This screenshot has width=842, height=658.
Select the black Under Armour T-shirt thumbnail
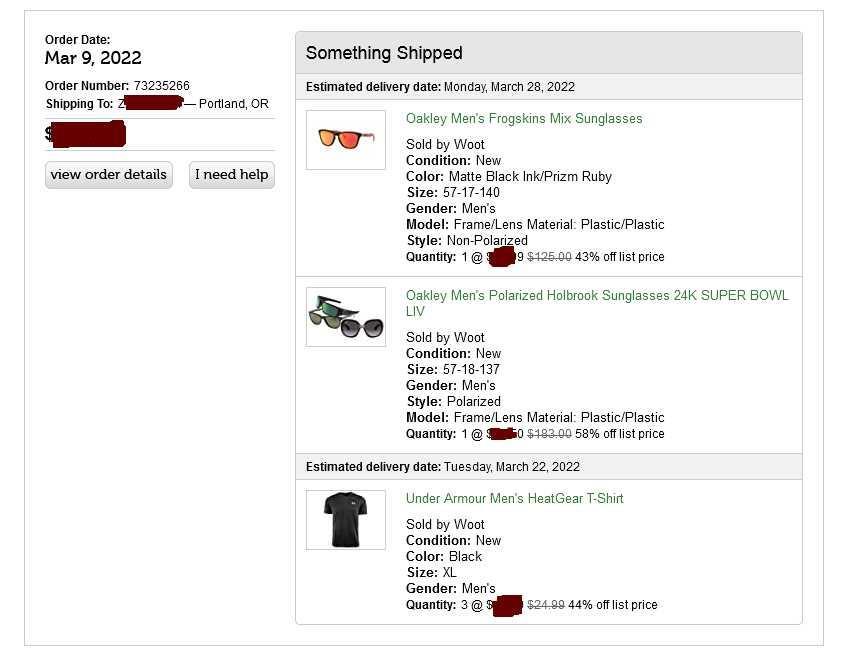click(346, 520)
